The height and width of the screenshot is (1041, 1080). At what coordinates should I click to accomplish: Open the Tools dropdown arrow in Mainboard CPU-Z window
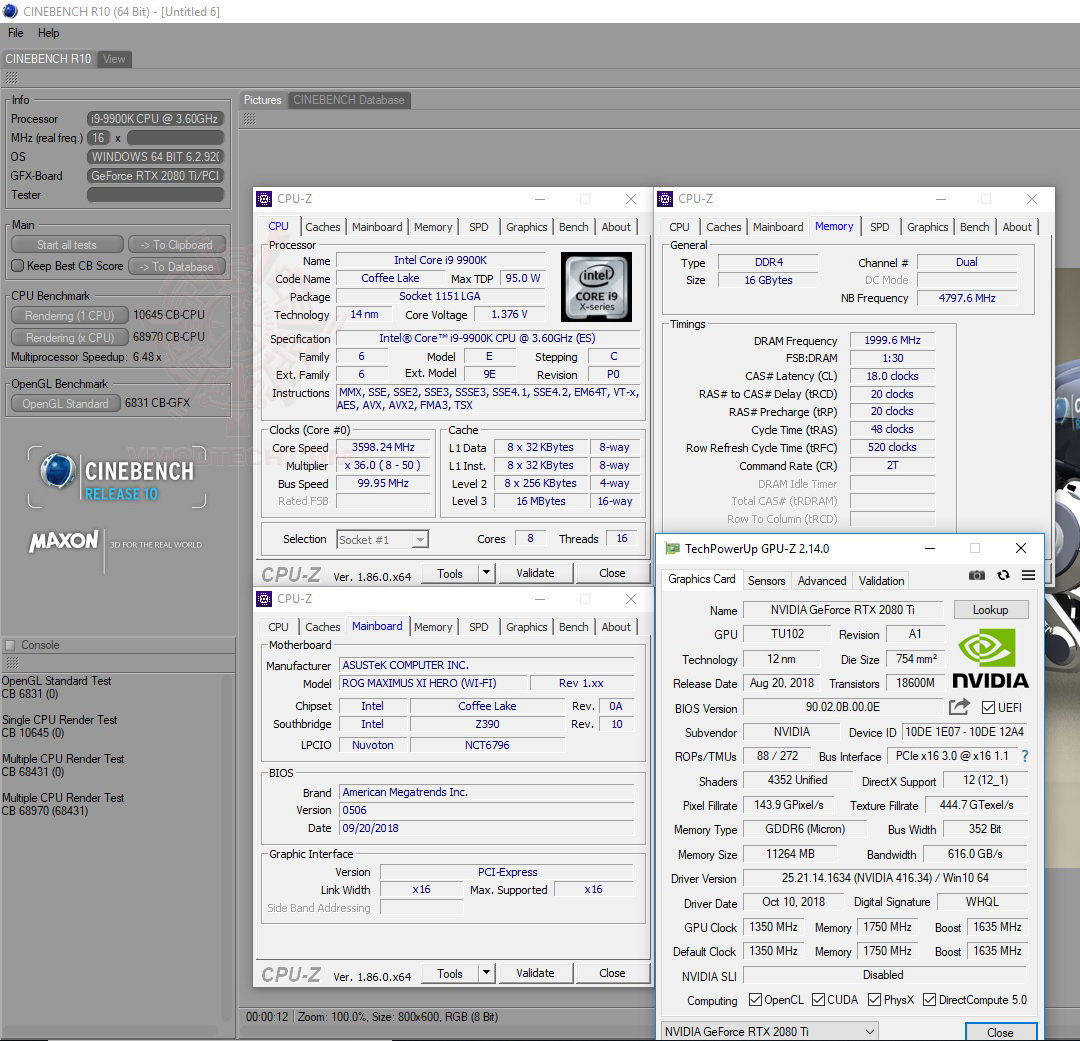[486, 973]
